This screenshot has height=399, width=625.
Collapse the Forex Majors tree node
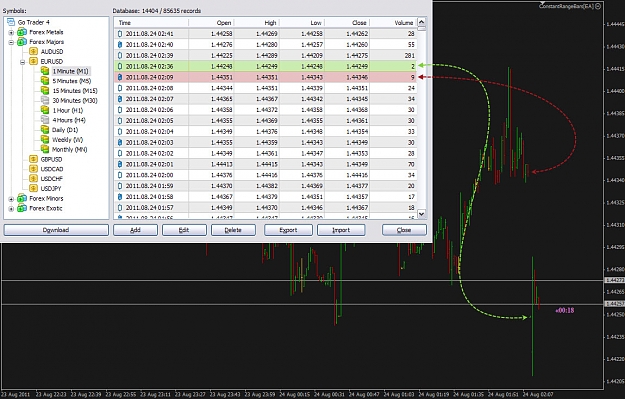point(11,42)
